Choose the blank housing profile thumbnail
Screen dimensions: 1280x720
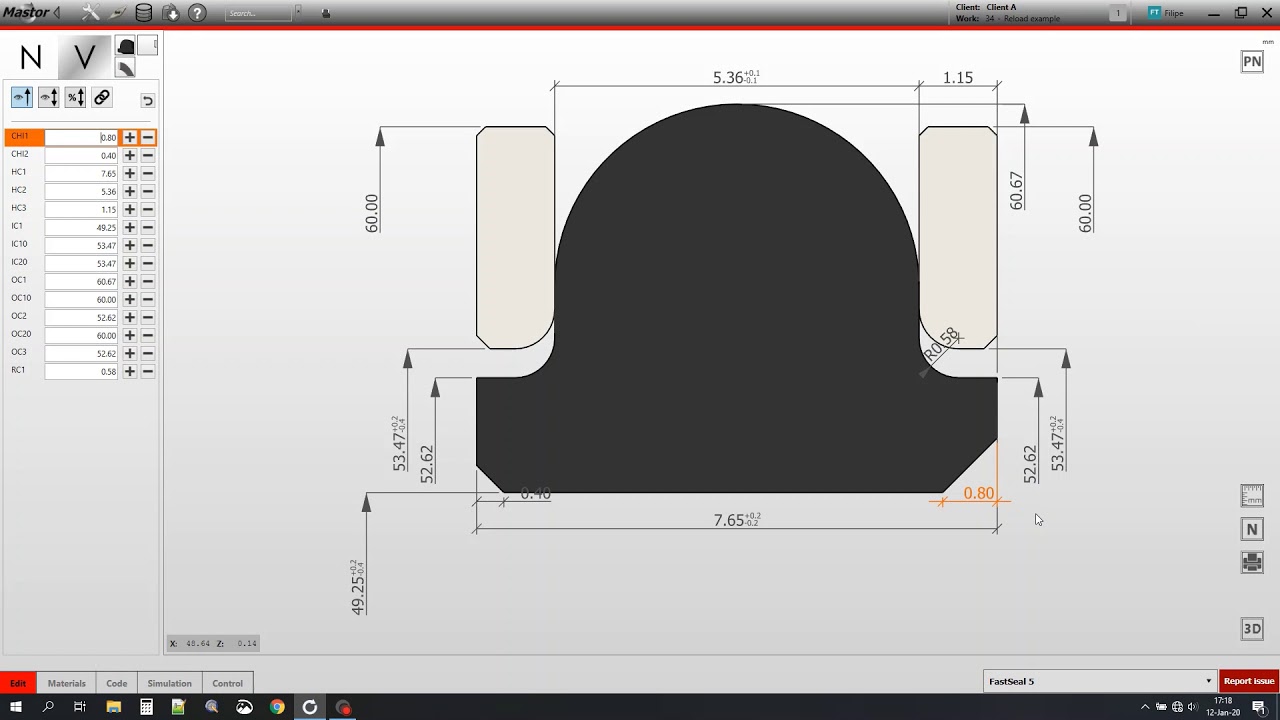pyautogui.click(x=148, y=46)
